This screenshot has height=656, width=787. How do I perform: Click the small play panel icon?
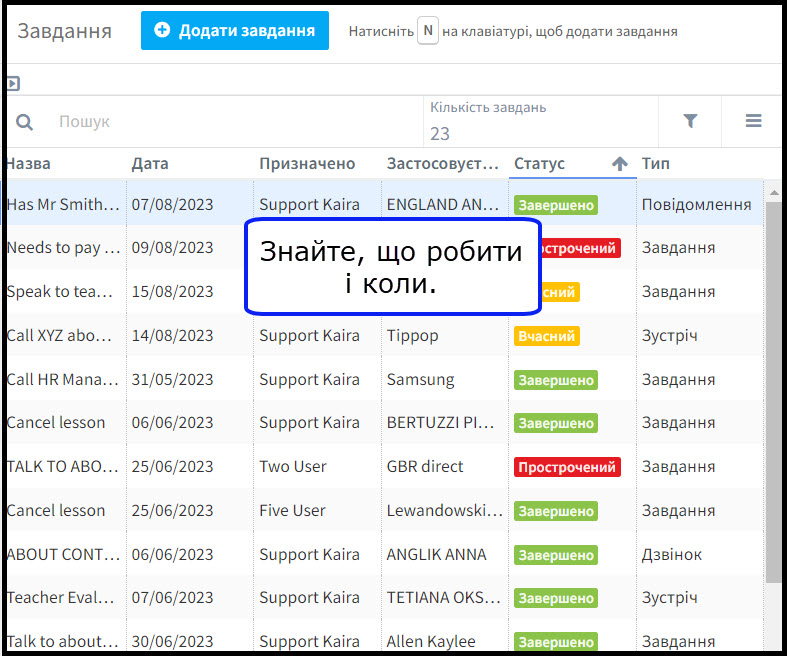13,83
